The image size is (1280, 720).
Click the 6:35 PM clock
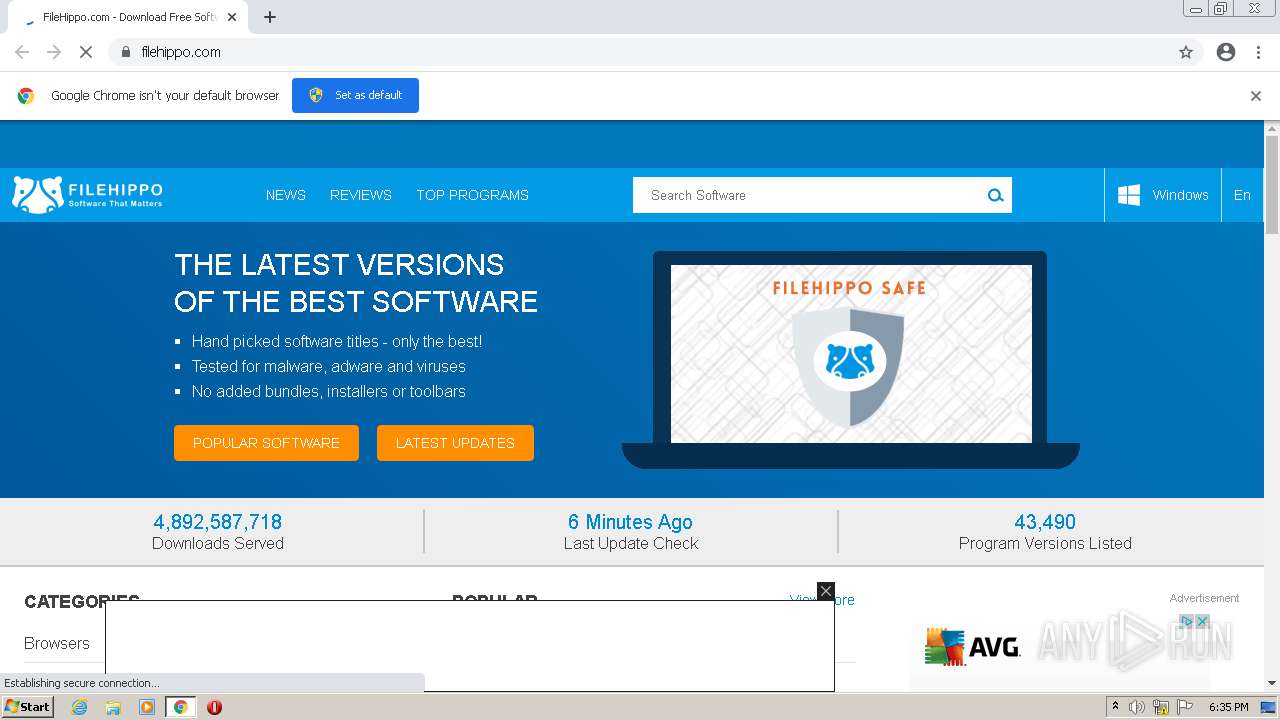point(1228,707)
